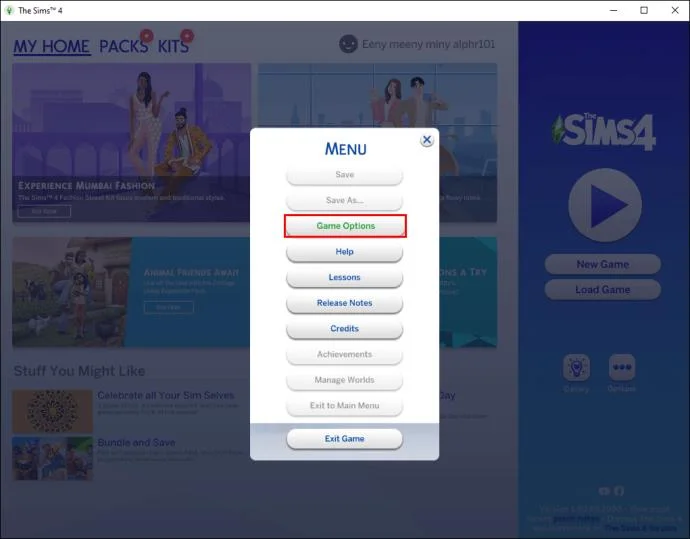
Task: Click the Help menu button
Action: (x=345, y=252)
